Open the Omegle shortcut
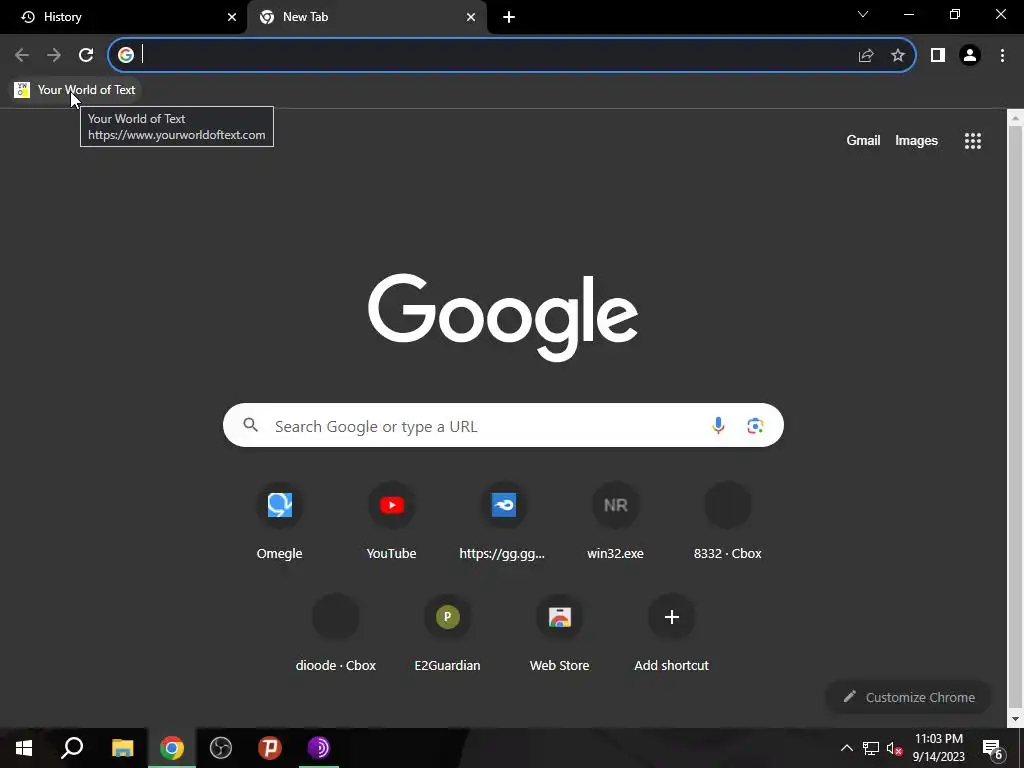The width and height of the screenshot is (1024, 768). tap(280, 522)
